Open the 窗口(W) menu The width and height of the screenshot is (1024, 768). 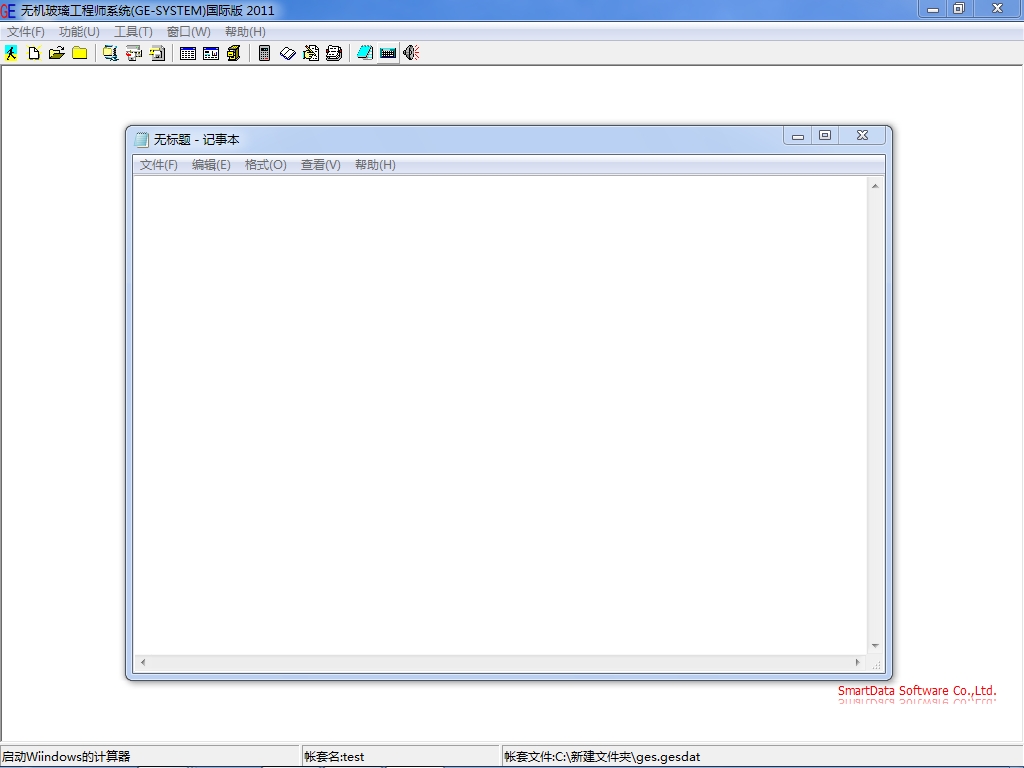[x=189, y=31]
